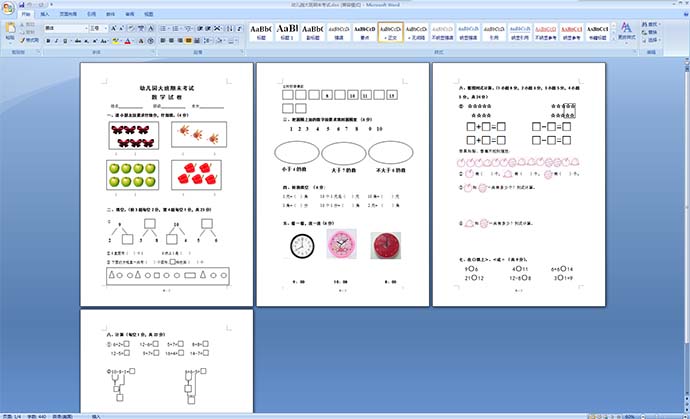
Task: Open the Change Case Aa dropdown
Action: (104, 41)
